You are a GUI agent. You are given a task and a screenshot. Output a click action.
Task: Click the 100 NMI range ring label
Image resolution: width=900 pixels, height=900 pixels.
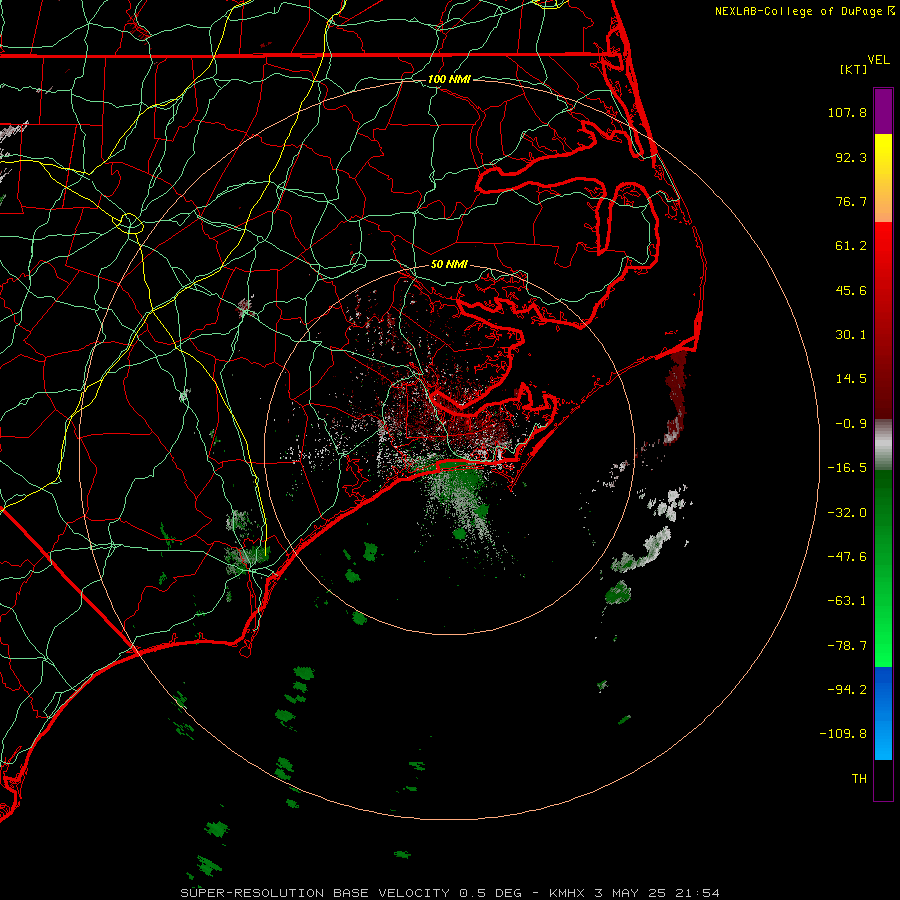449,79
